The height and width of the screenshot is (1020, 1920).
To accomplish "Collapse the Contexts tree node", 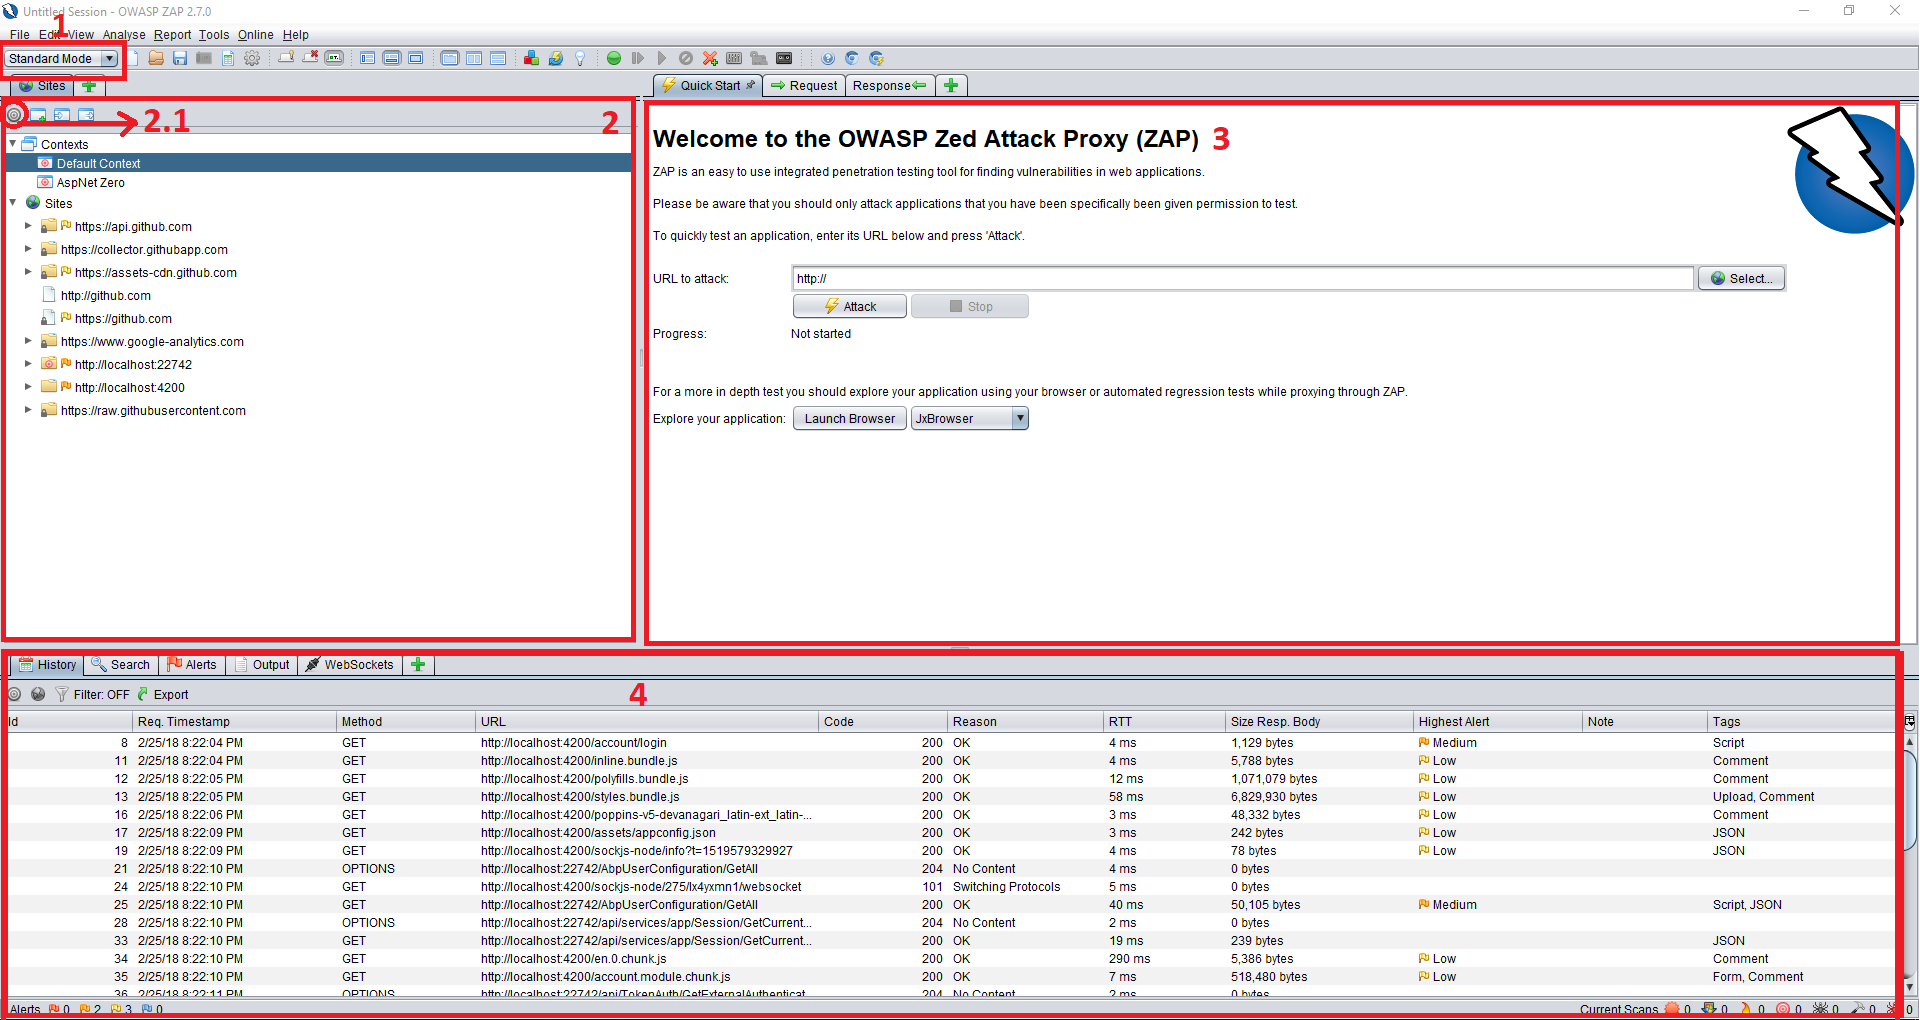I will pyautogui.click(x=12, y=144).
